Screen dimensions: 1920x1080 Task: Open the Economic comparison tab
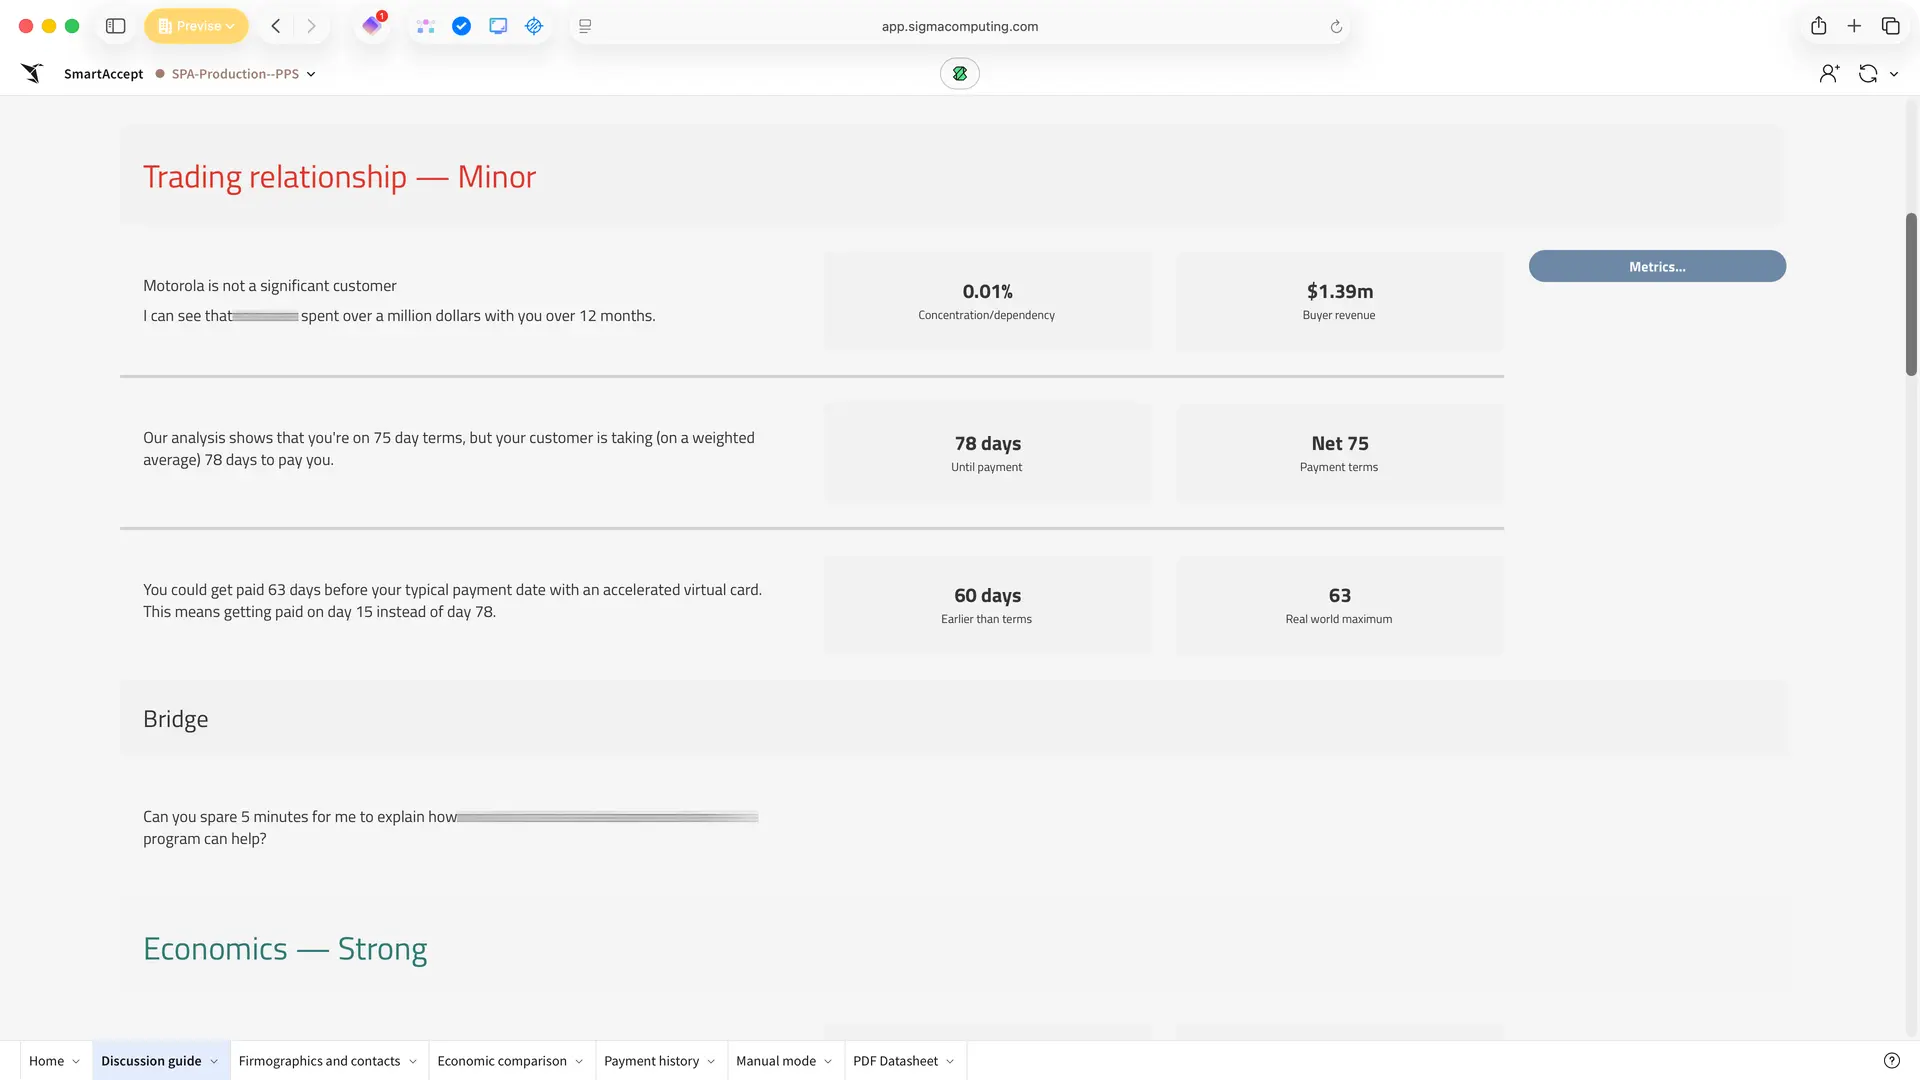click(x=501, y=1061)
